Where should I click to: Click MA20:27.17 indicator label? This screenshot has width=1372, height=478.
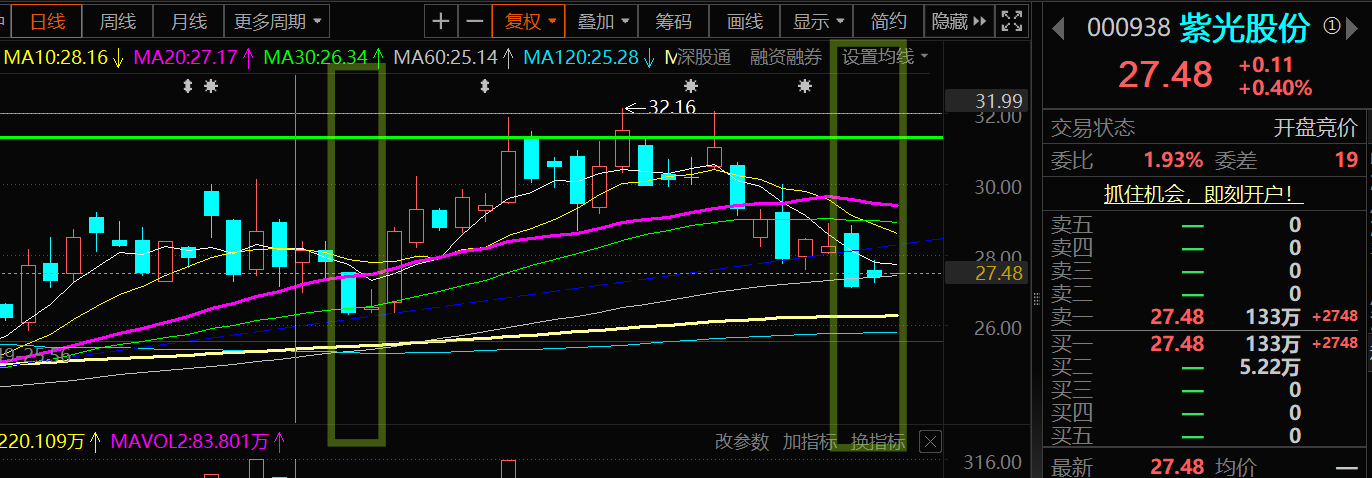click(194, 57)
